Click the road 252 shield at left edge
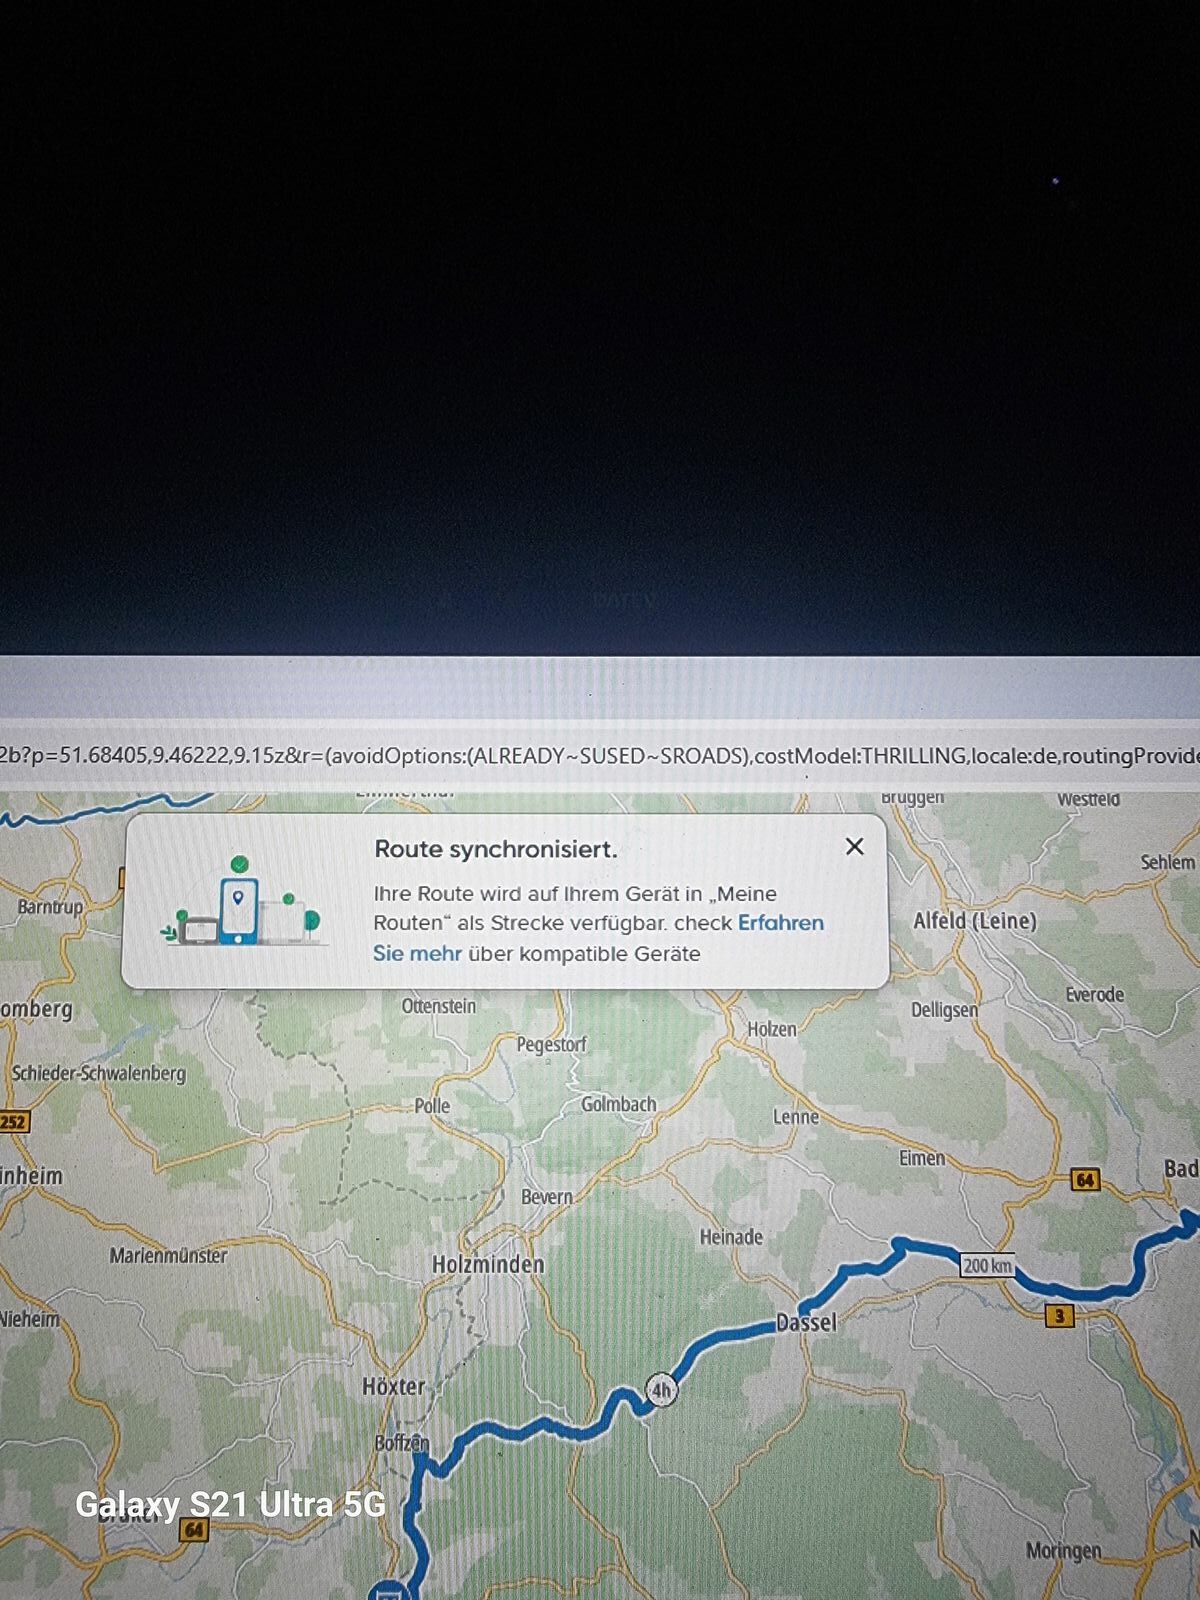The image size is (1200, 1600). tap(13, 1121)
